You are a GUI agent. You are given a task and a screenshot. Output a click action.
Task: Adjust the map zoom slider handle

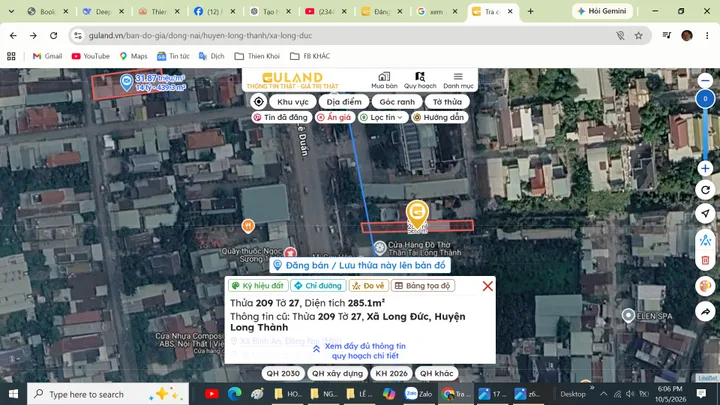tap(705, 99)
